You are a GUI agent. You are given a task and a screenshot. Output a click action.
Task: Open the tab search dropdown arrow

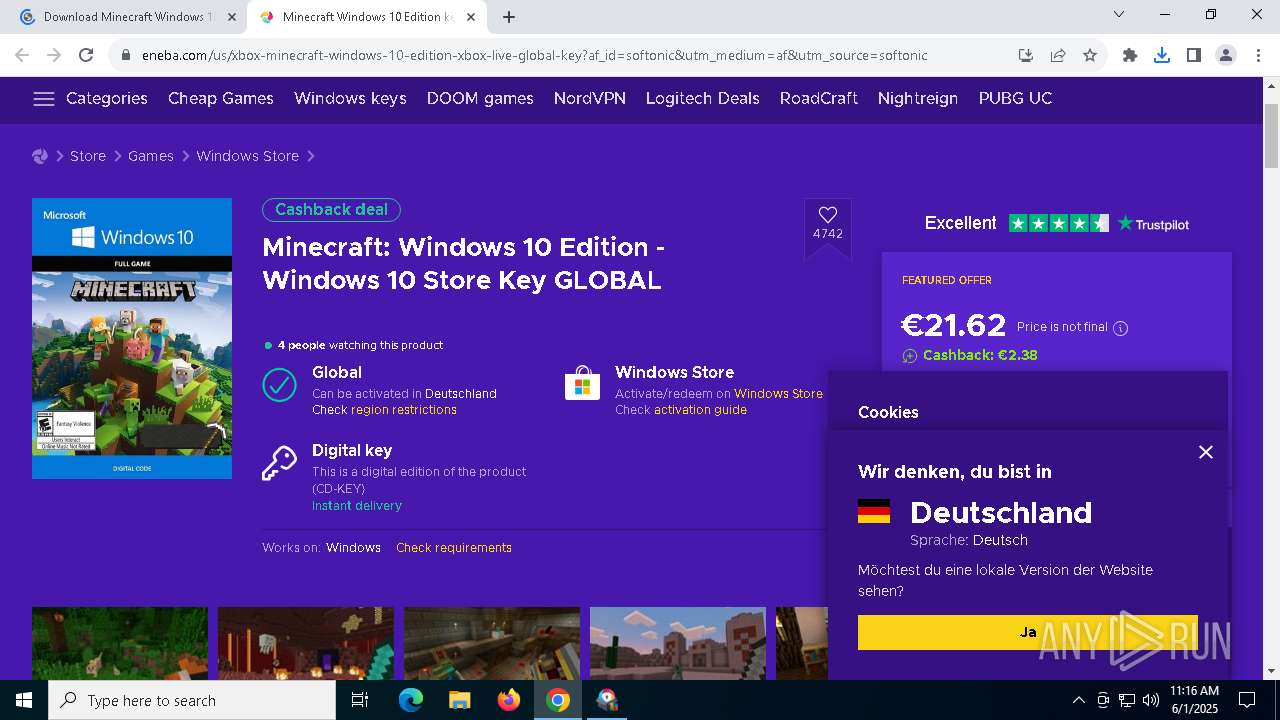tap(1119, 14)
